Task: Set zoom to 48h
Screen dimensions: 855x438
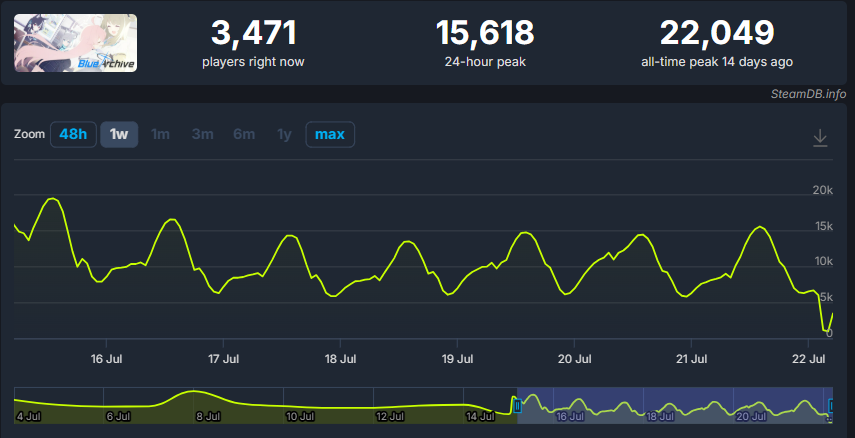Action: pyautogui.click(x=73, y=134)
